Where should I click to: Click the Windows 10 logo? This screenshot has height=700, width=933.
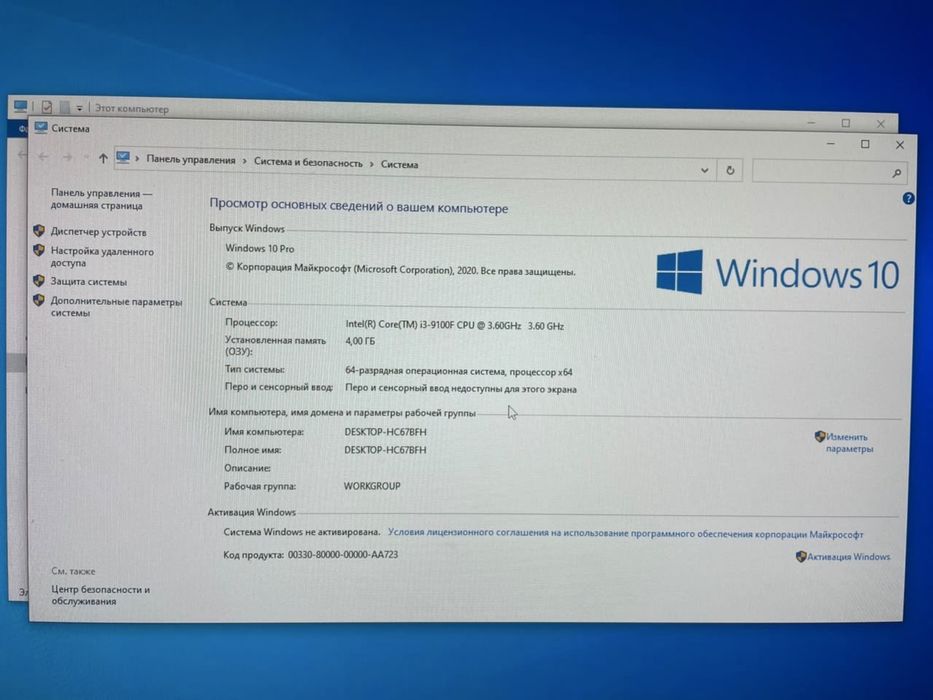[777, 273]
